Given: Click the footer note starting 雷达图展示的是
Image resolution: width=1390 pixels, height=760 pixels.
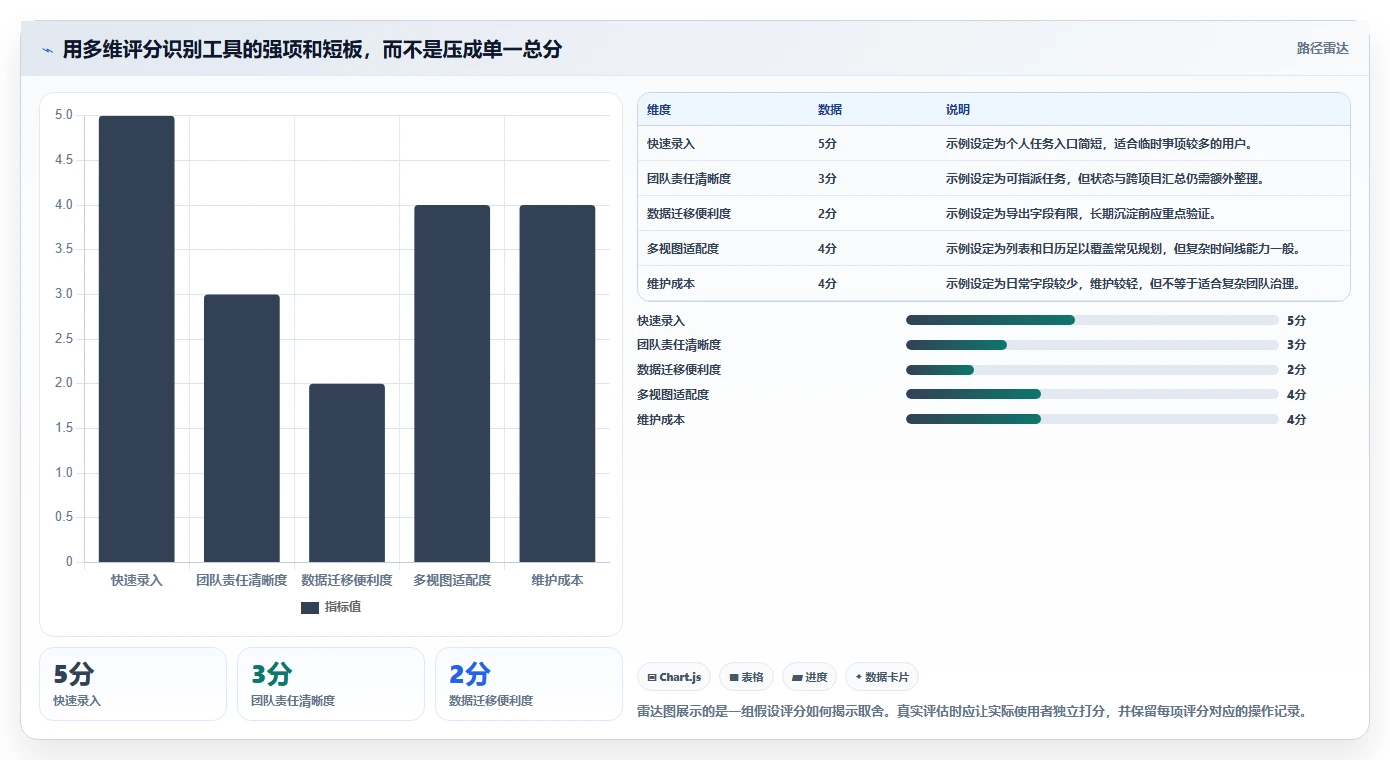Looking at the screenshot, I should coord(972,712).
